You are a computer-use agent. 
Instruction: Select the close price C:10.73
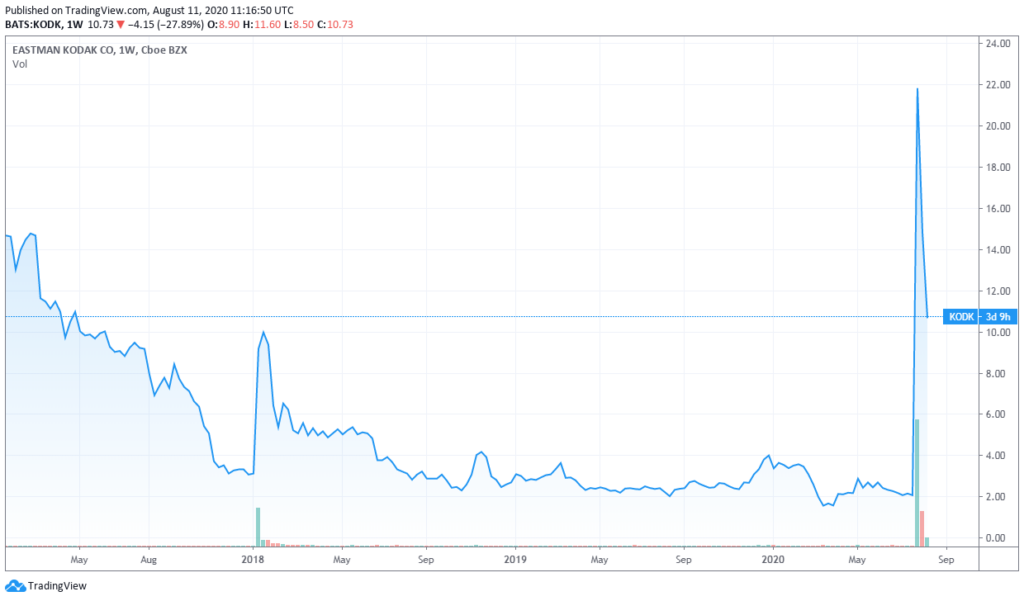tap(335, 25)
